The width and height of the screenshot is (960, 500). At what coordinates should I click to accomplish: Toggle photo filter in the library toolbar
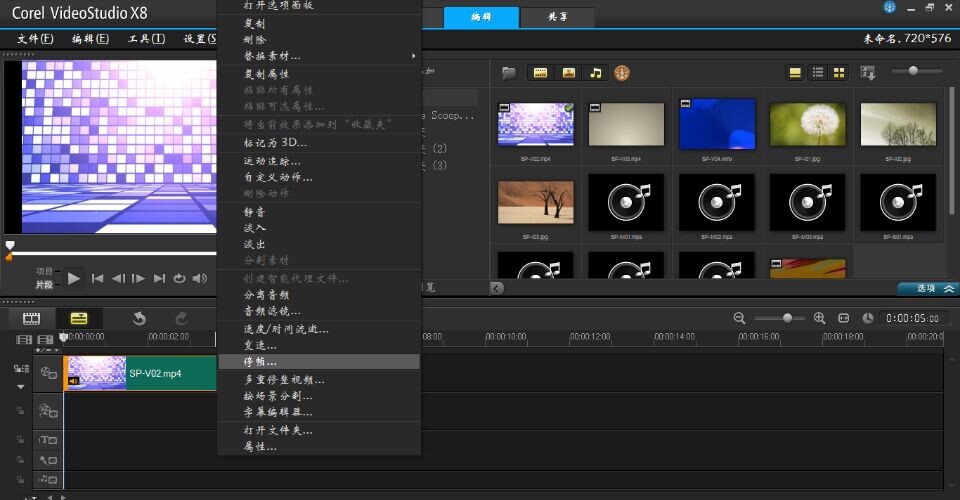click(x=568, y=73)
